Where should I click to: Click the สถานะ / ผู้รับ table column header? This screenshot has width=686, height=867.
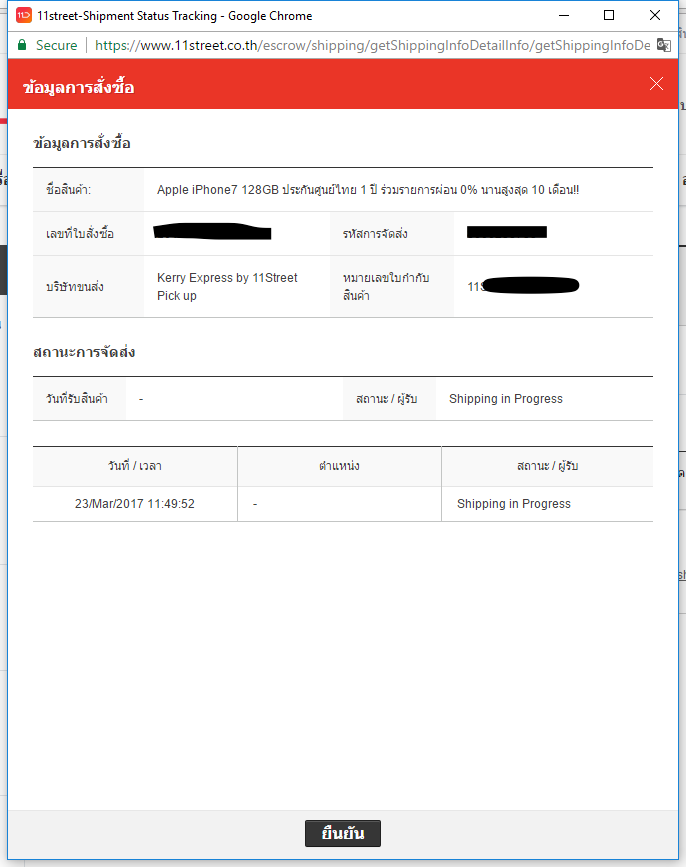point(547,466)
